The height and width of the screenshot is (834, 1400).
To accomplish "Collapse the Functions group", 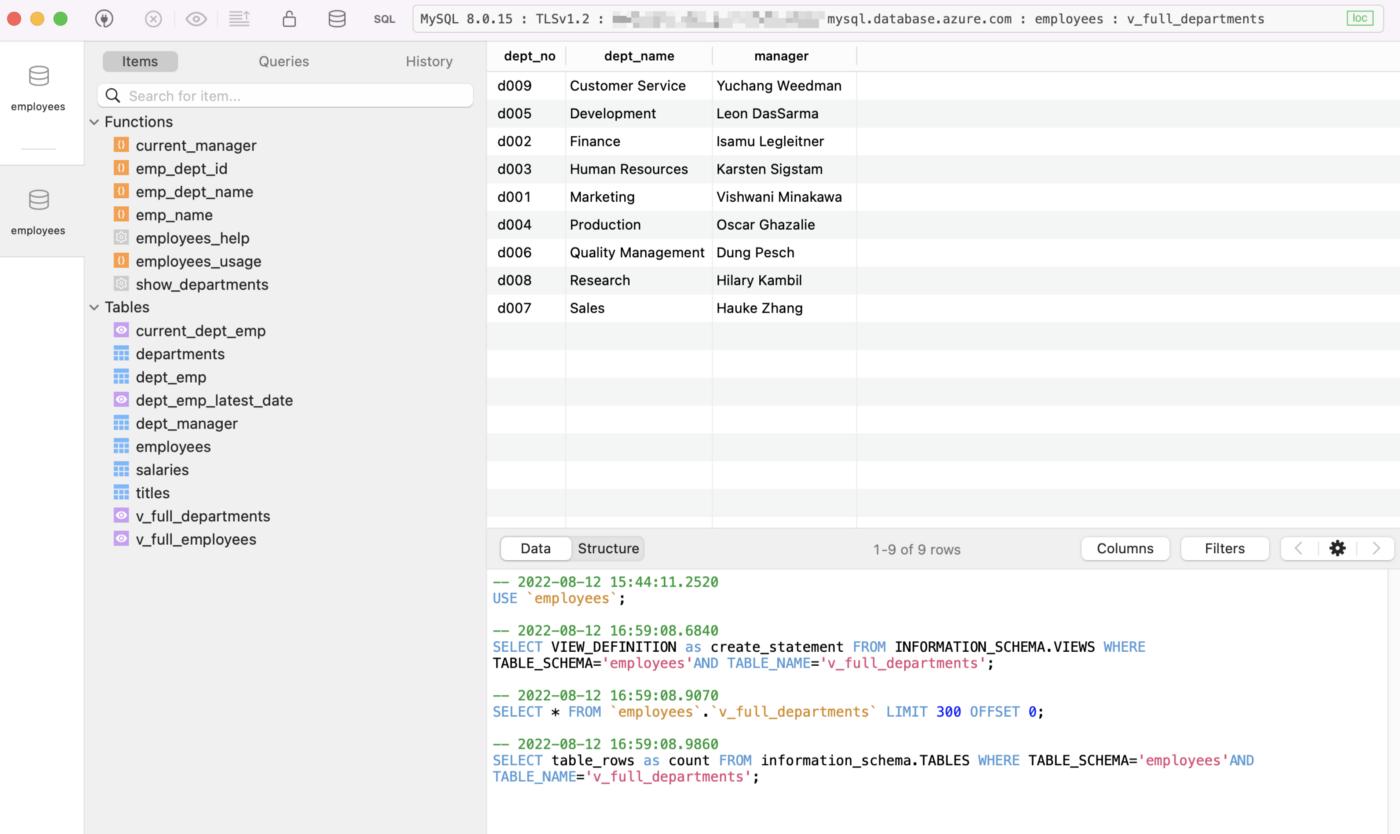I will click(x=95, y=122).
